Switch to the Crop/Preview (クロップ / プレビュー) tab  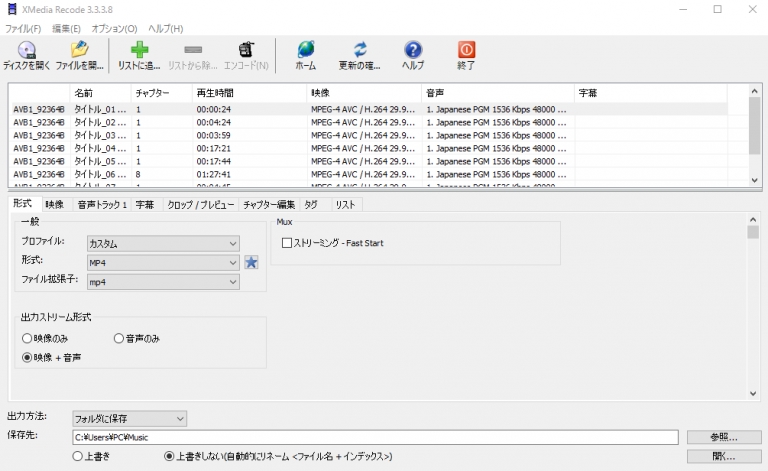tap(200, 205)
